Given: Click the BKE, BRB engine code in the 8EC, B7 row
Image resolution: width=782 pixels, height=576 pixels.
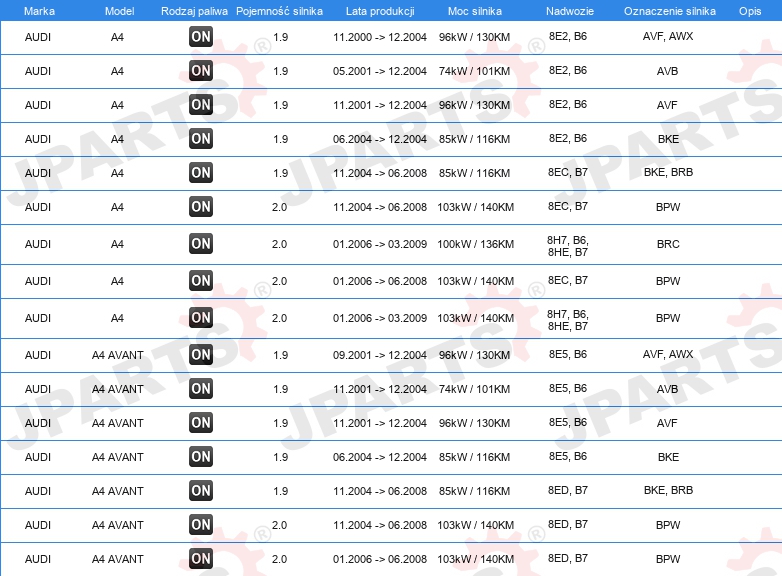Looking at the screenshot, I should [x=668, y=172].
